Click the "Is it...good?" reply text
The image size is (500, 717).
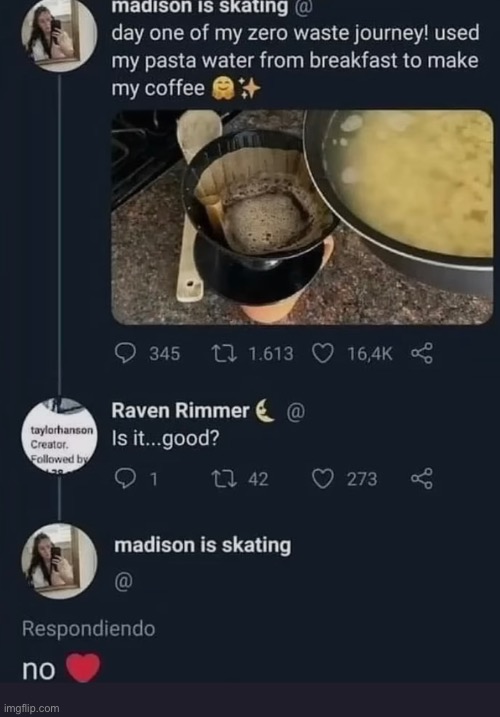(x=166, y=439)
